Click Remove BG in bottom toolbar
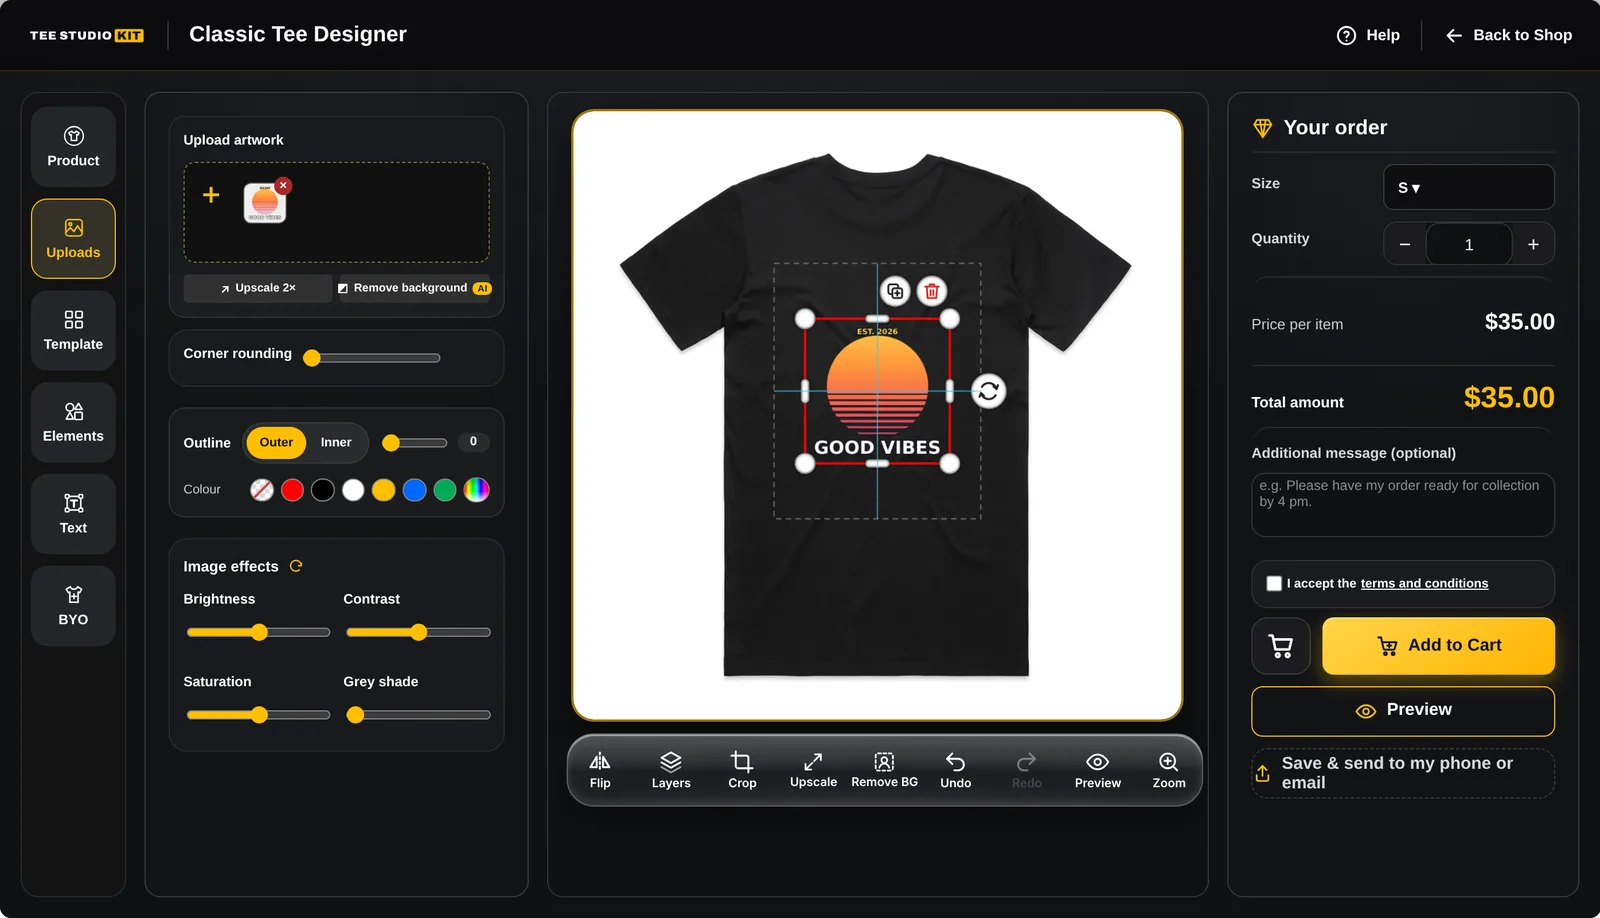 (x=884, y=770)
